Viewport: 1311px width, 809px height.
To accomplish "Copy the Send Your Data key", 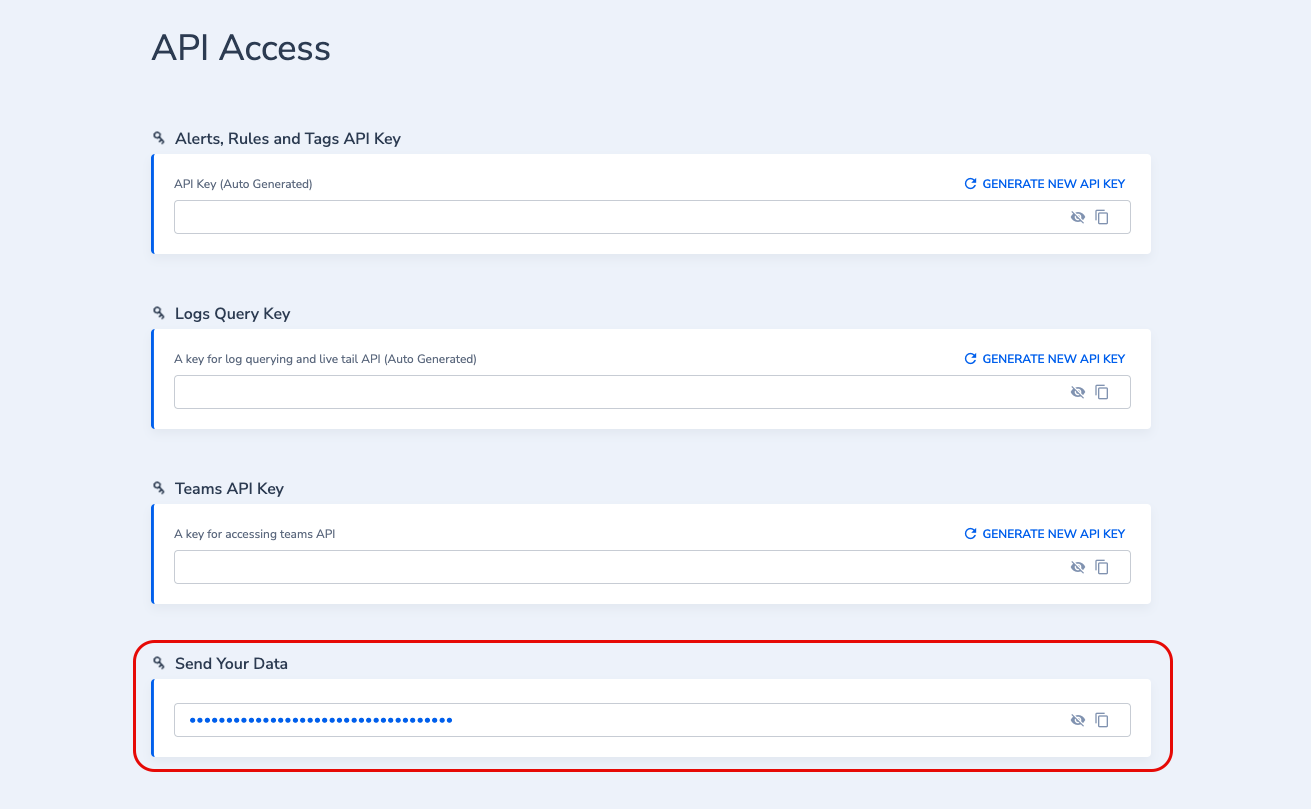I will pos(1102,720).
